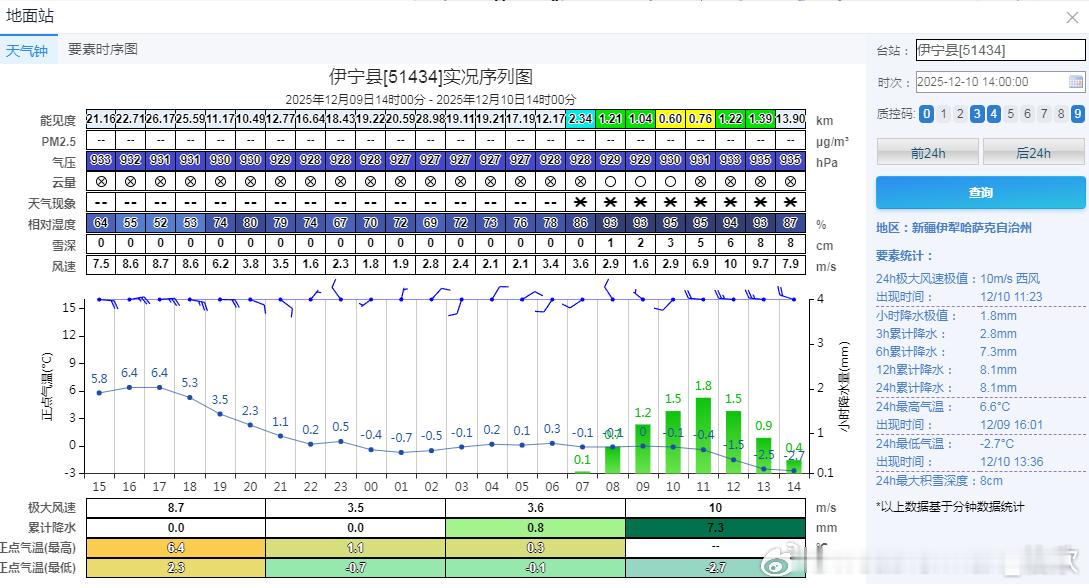Click the 5.3 temperature label on chart
The image size is (1089, 588).
click(x=190, y=383)
